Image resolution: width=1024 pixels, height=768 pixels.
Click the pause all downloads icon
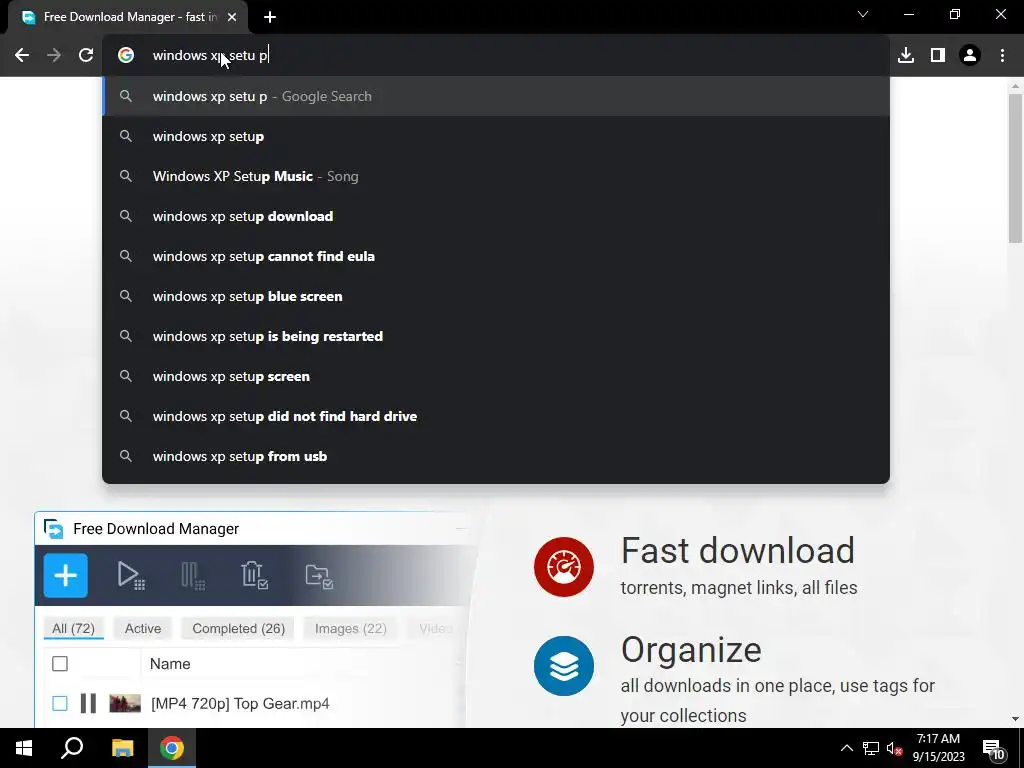click(193, 575)
